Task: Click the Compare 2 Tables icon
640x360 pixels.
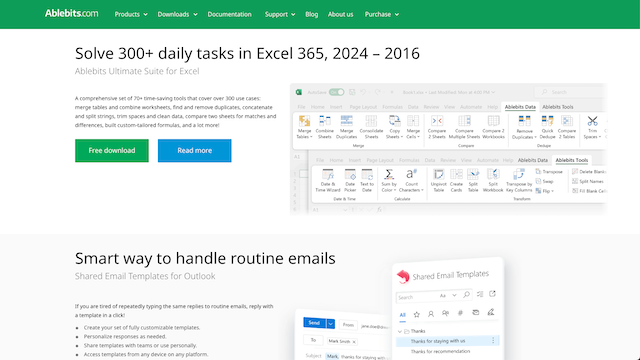Action: coord(567,121)
